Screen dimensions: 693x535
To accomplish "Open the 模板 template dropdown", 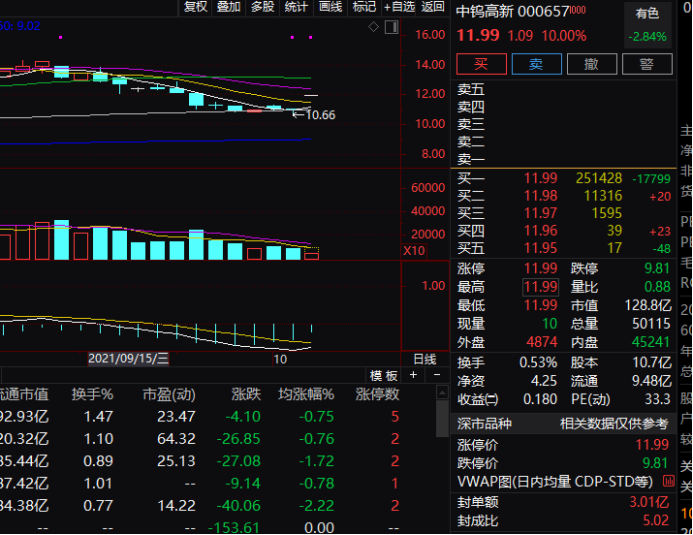I will tap(383, 375).
